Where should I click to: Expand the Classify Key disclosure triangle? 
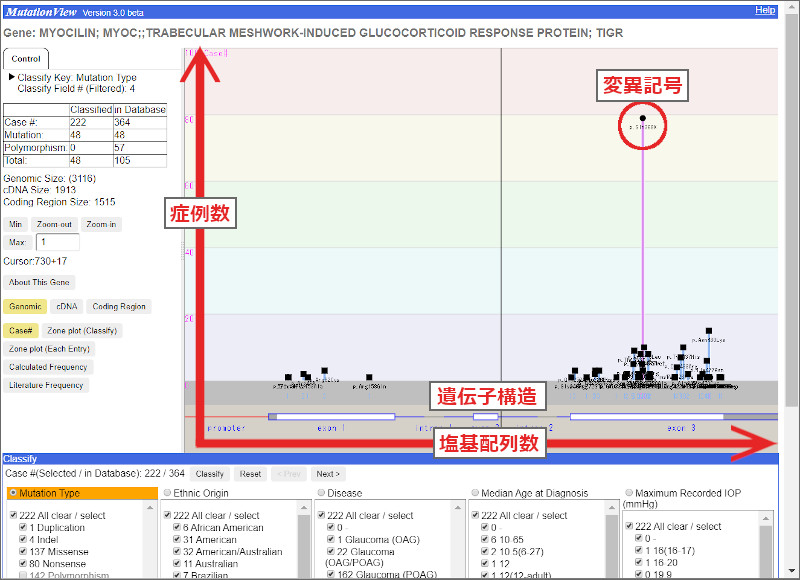pos(12,77)
